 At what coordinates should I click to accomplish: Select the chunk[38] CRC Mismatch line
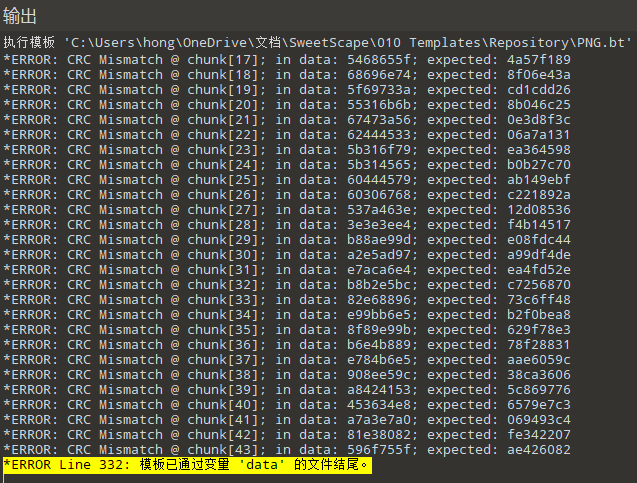pyautogui.click(x=287, y=375)
